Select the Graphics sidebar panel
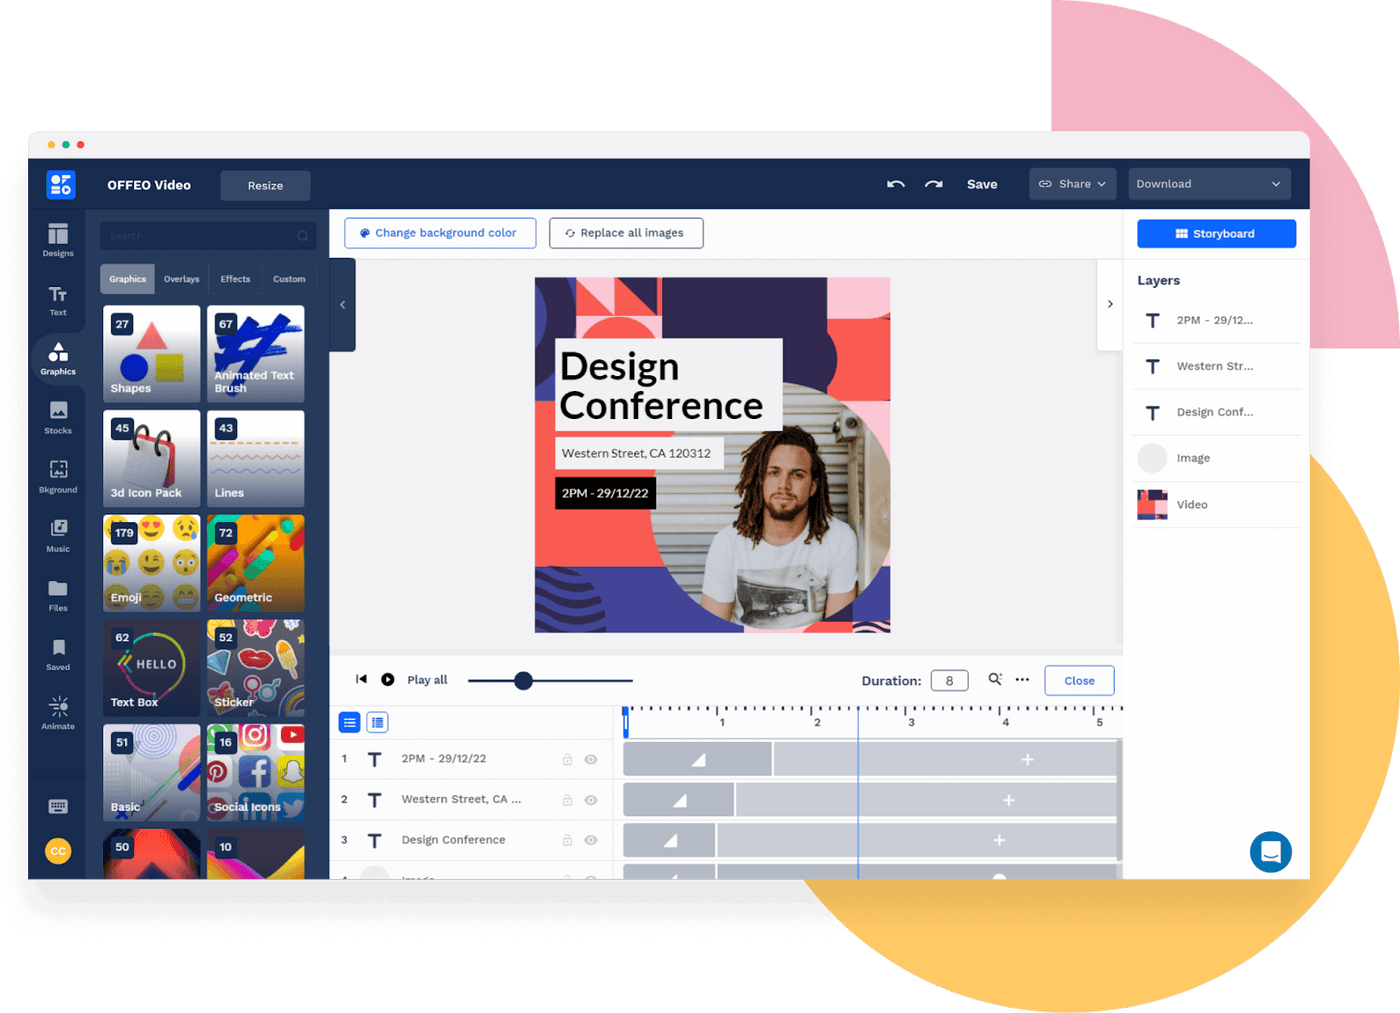The width and height of the screenshot is (1400, 1013). tap(58, 358)
